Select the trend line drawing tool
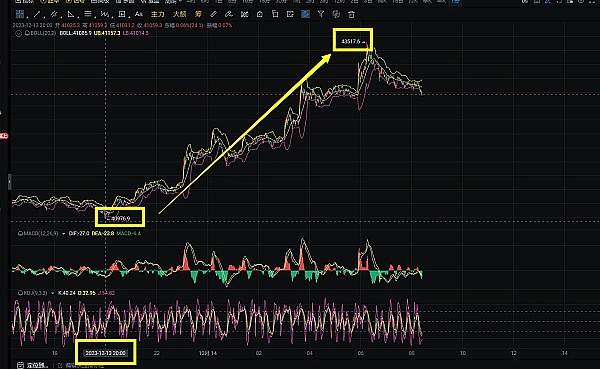Image resolution: width=600 pixels, height=369 pixels. [x=37, y=15]
